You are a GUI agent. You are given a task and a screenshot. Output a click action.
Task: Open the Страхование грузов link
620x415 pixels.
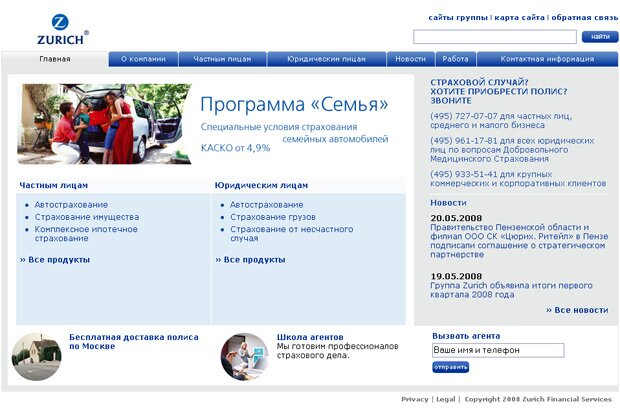point(272,217)
